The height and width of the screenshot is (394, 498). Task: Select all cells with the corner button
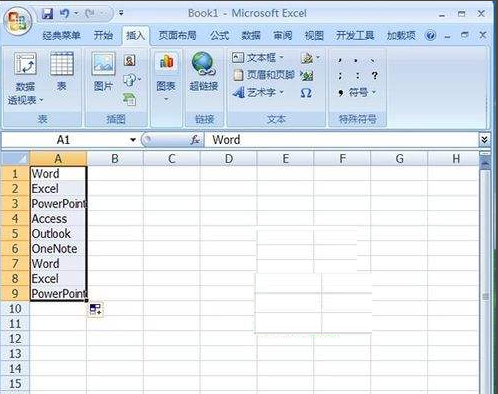15,159
